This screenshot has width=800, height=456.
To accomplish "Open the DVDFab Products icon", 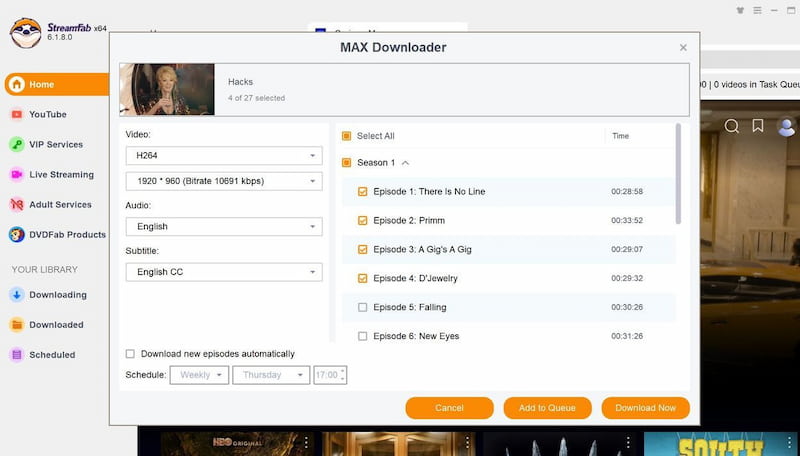I will click(17, 235).
